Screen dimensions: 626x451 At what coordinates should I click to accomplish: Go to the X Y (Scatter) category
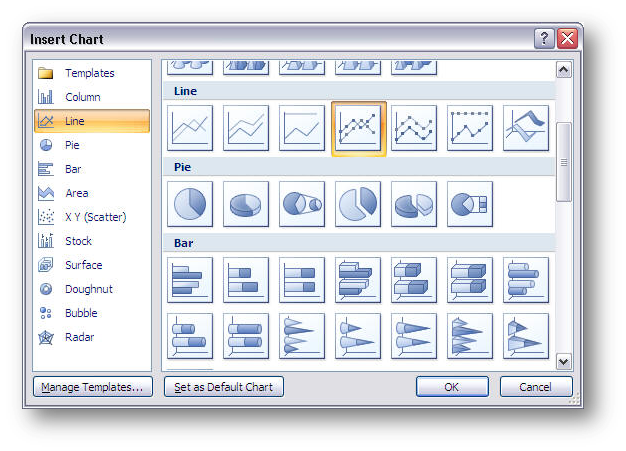point(95,217)
